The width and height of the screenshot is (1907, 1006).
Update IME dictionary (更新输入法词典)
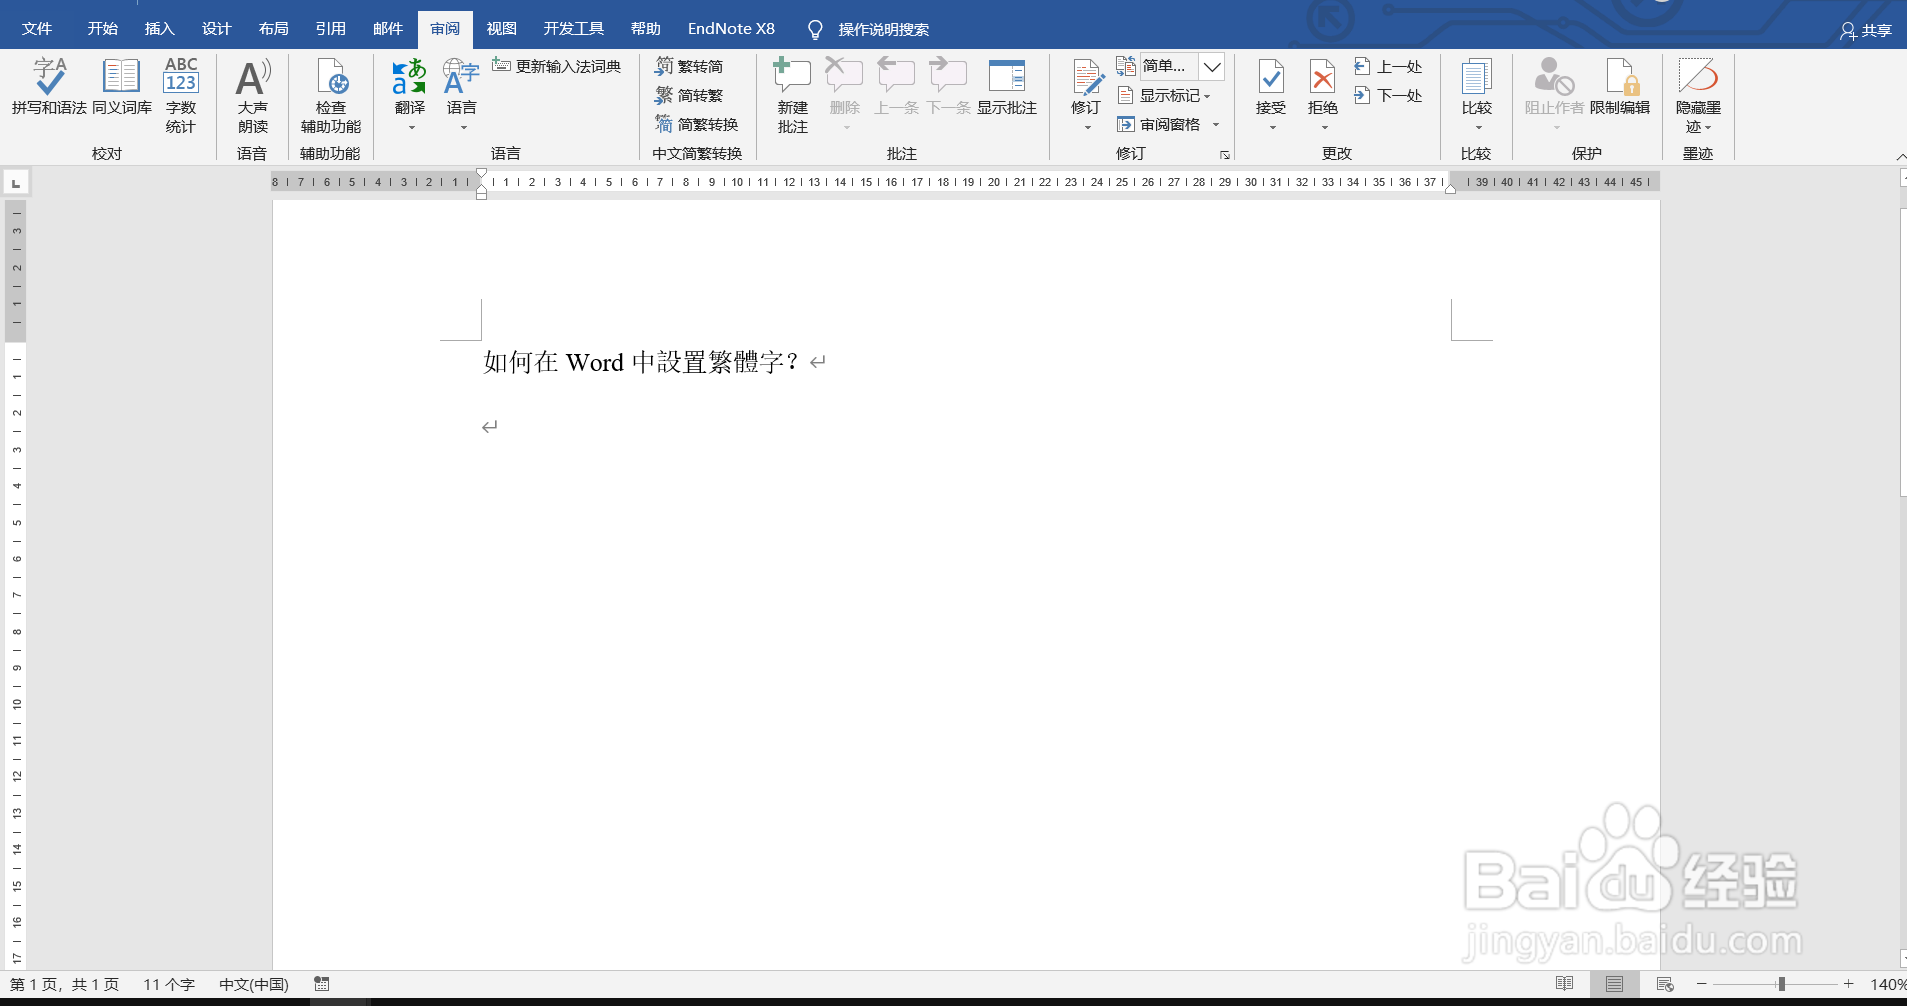pos(557,66)
